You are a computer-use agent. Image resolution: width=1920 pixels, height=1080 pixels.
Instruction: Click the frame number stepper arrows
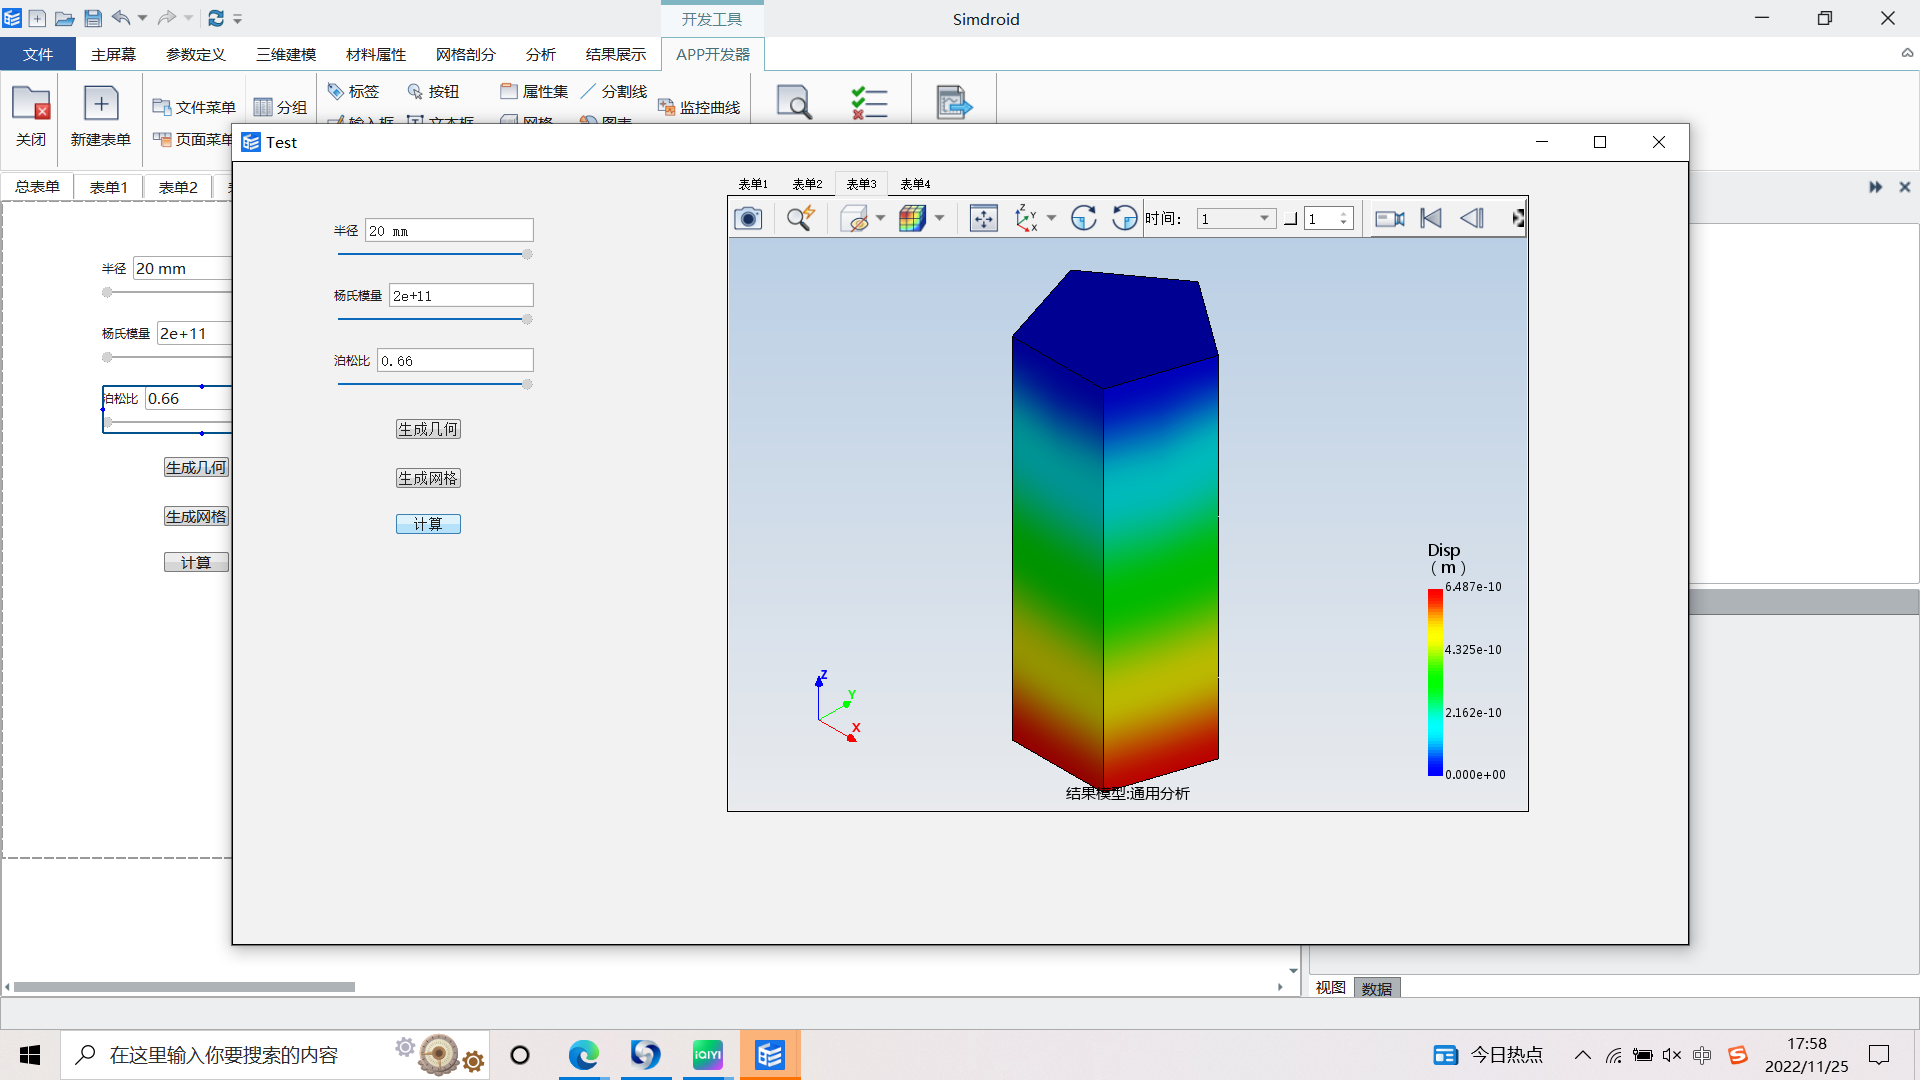point(1344,219)
